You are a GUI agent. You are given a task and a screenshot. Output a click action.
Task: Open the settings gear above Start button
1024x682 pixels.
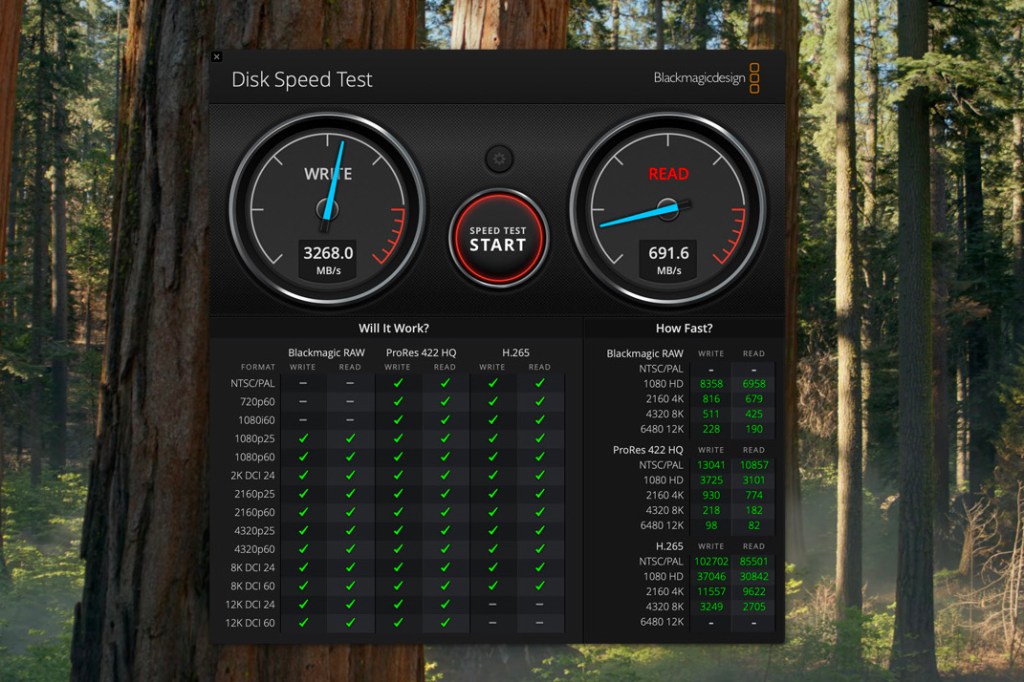499,159
